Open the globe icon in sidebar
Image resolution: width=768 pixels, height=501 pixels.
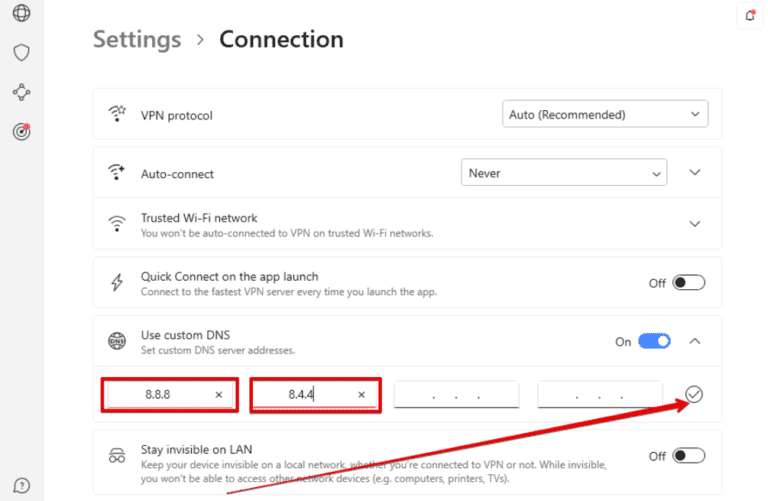point(21,13)
